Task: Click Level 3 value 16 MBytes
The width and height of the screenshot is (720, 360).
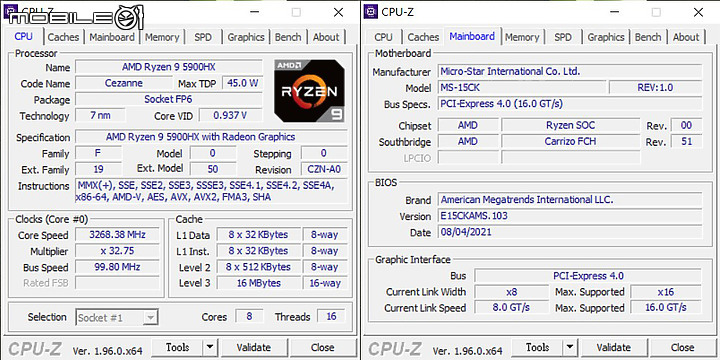Action: coord(259,283)
